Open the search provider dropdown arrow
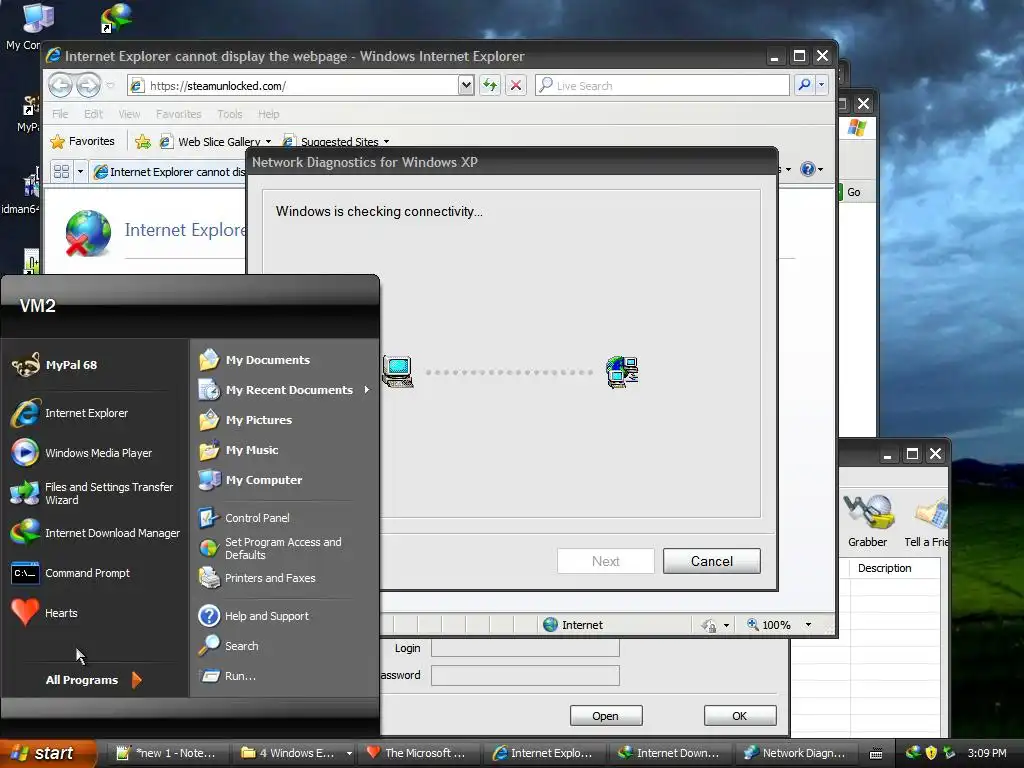 (822, 85)
